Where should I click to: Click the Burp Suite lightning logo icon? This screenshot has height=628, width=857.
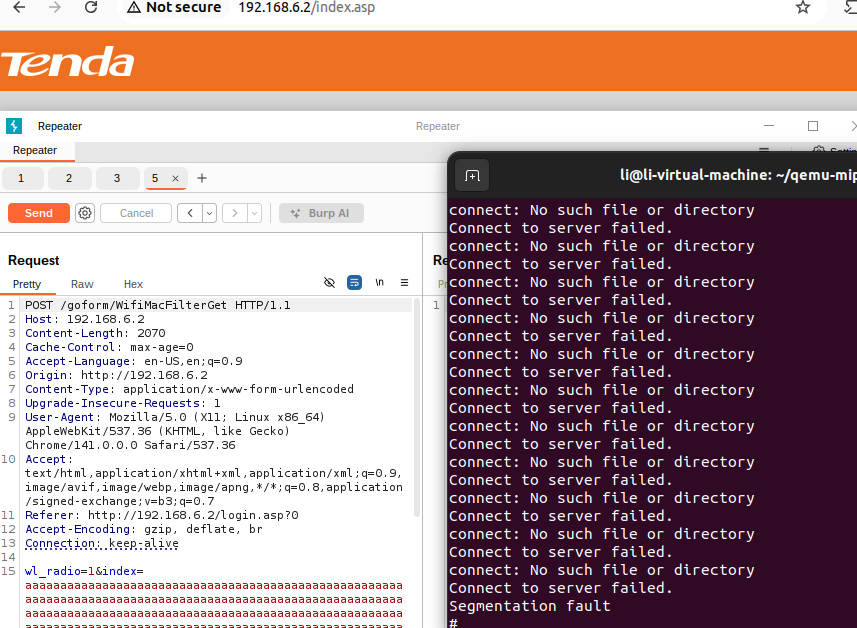pos(13,126)
